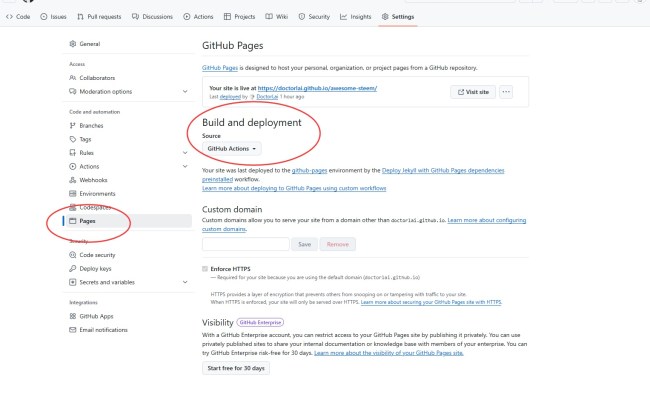Open the Discussions tab
Viewport: 650px width, 400px height.
click(152, 17)
